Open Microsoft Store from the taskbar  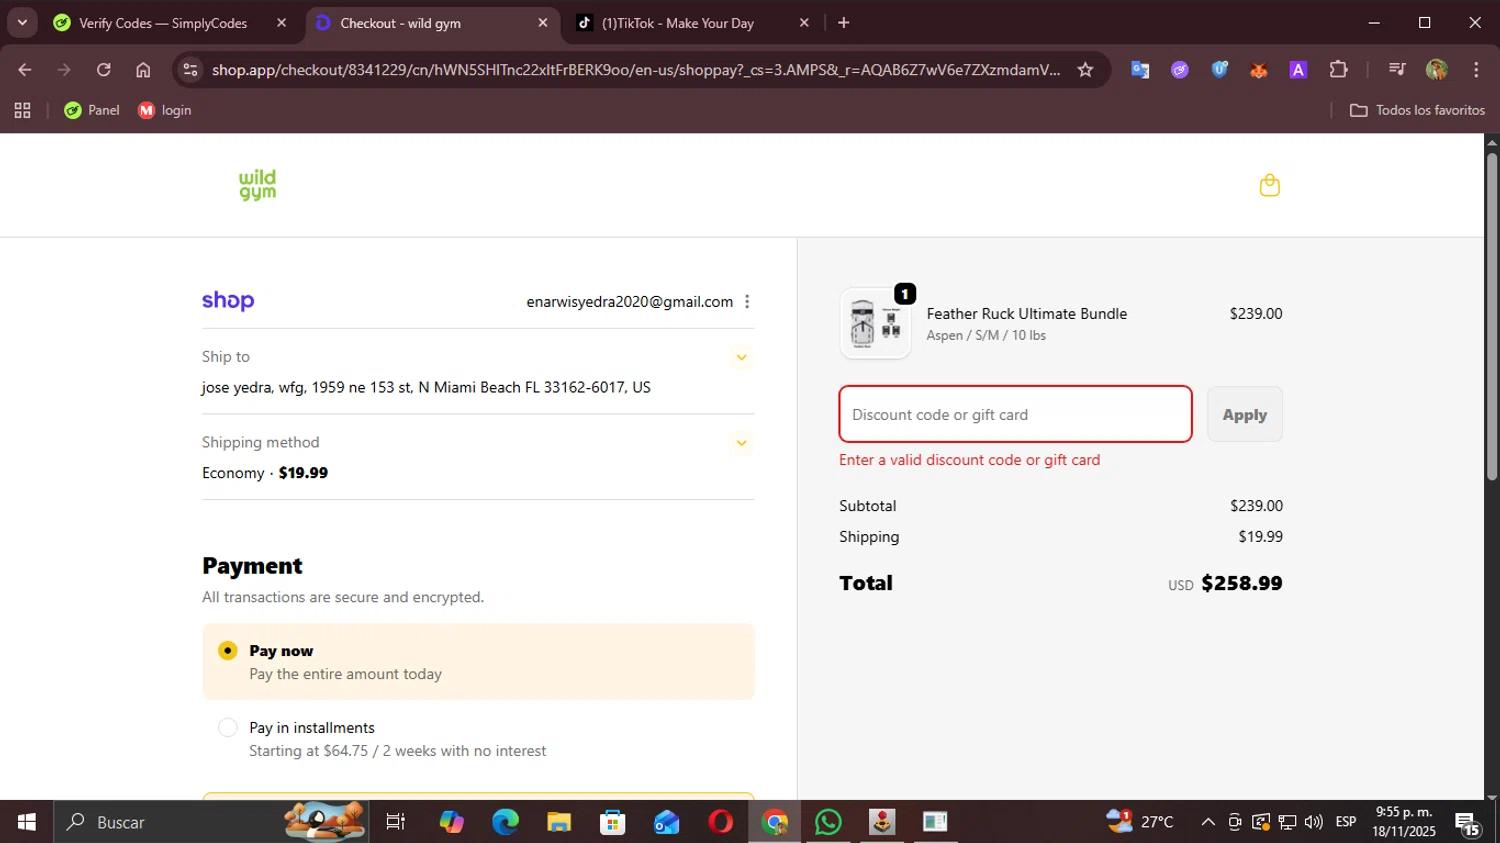pyautogui.click(x=612, y=822)
